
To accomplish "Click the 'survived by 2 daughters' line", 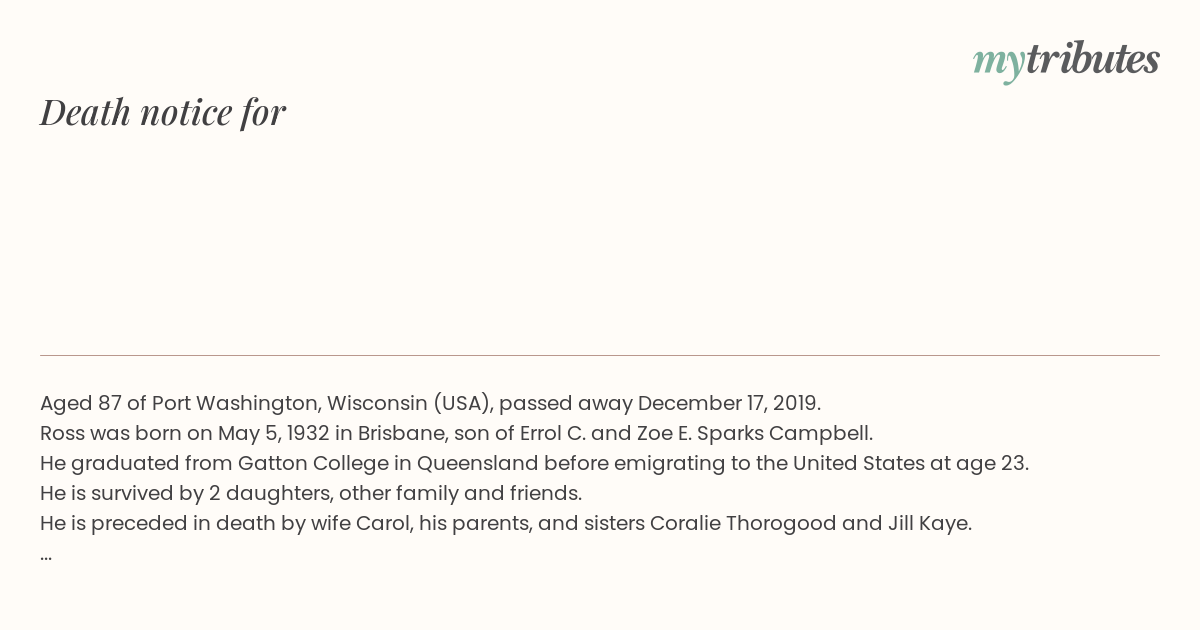I will click(311, 494).
